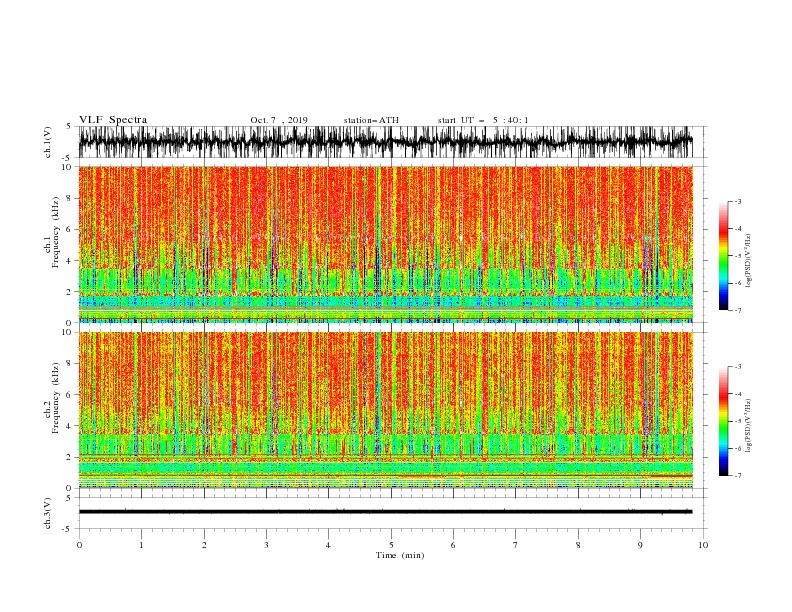Click the time axis tick label '9'
The width and height of the screenshot is (792, 612).
(x=640, y=545)
